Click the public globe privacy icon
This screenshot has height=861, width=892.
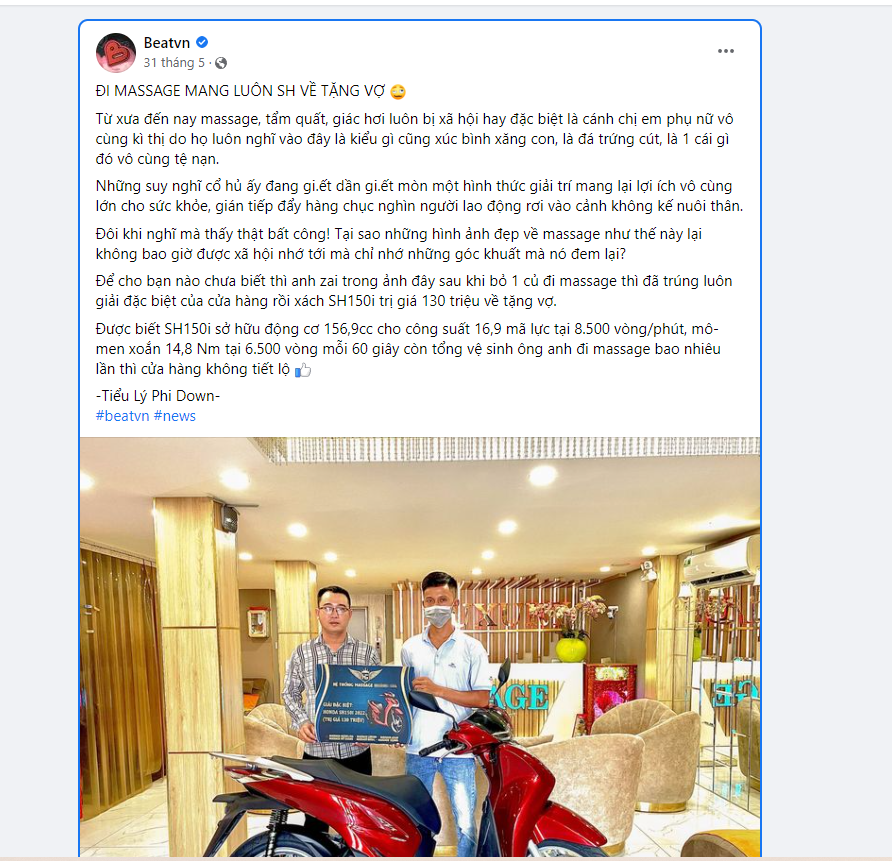221,63
